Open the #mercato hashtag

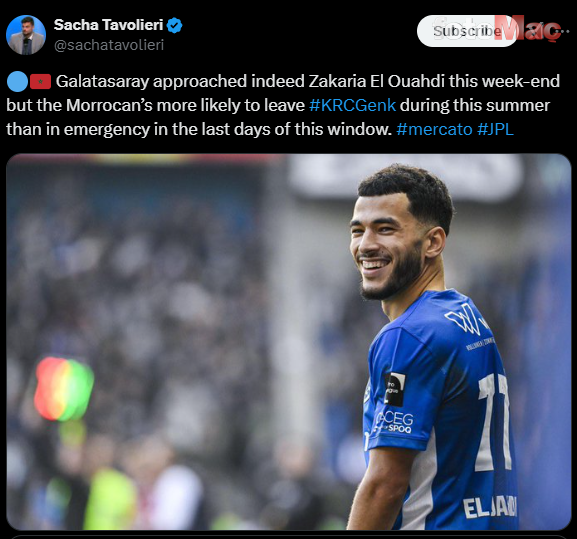tap(434, 129)
